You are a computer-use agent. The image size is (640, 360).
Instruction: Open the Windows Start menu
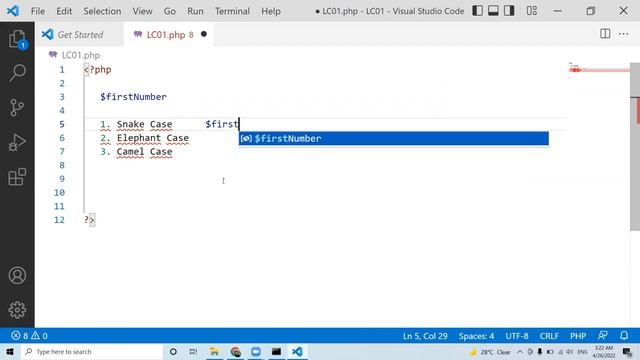point(10,351)
